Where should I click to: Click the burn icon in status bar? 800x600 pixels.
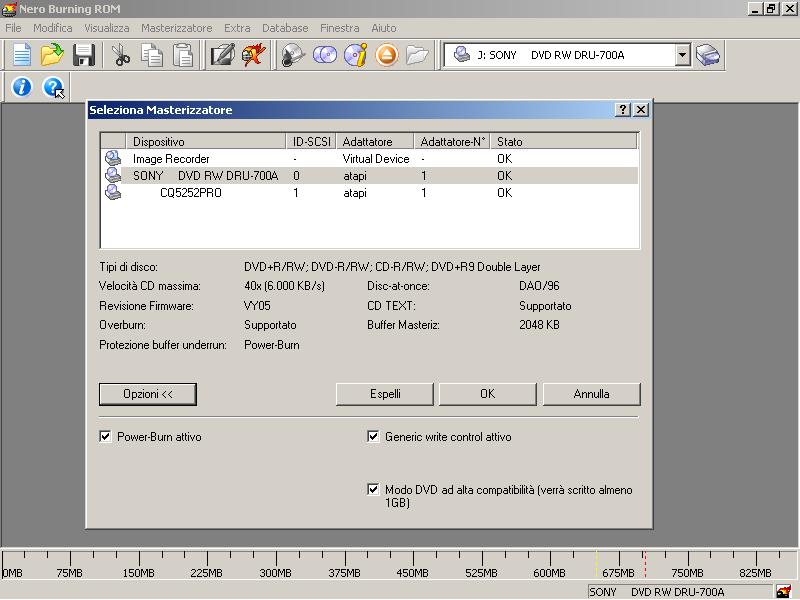pos(784,591)
